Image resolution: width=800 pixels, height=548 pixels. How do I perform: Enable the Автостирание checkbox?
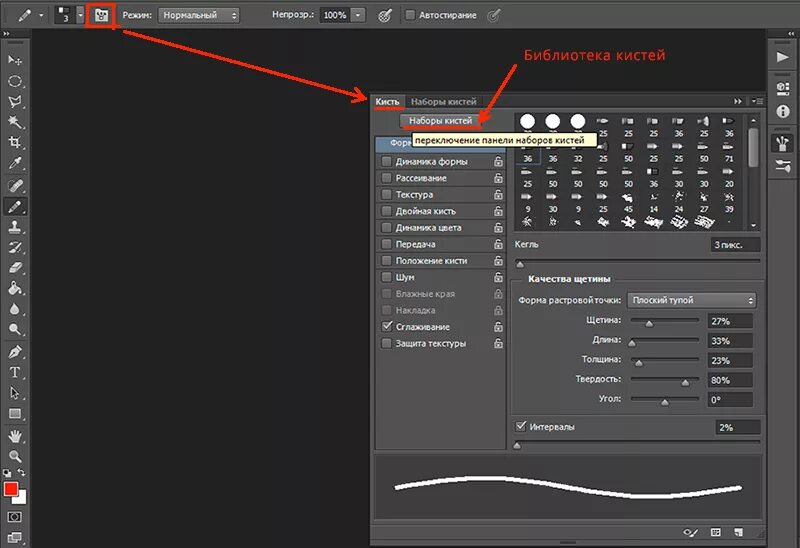[x=410, y=15]
